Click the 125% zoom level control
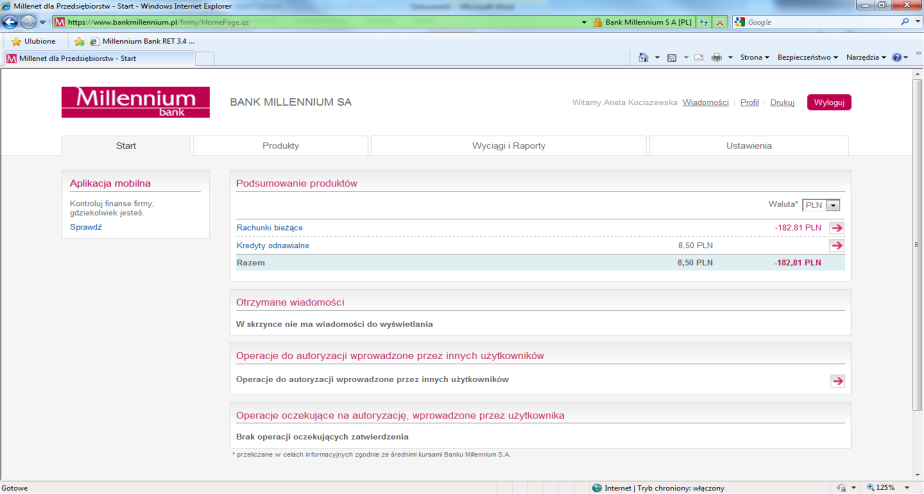The height and width of the screenshot is (494, 924). [882, 488]
